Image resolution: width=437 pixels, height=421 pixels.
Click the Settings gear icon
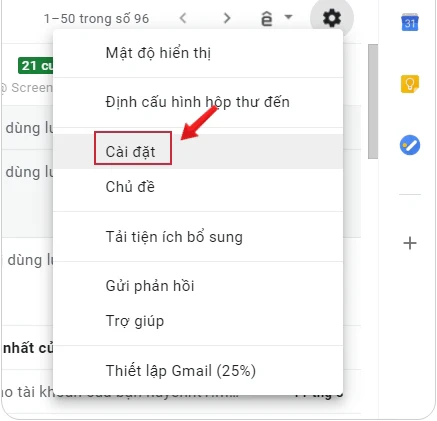[x=332, y=18]
